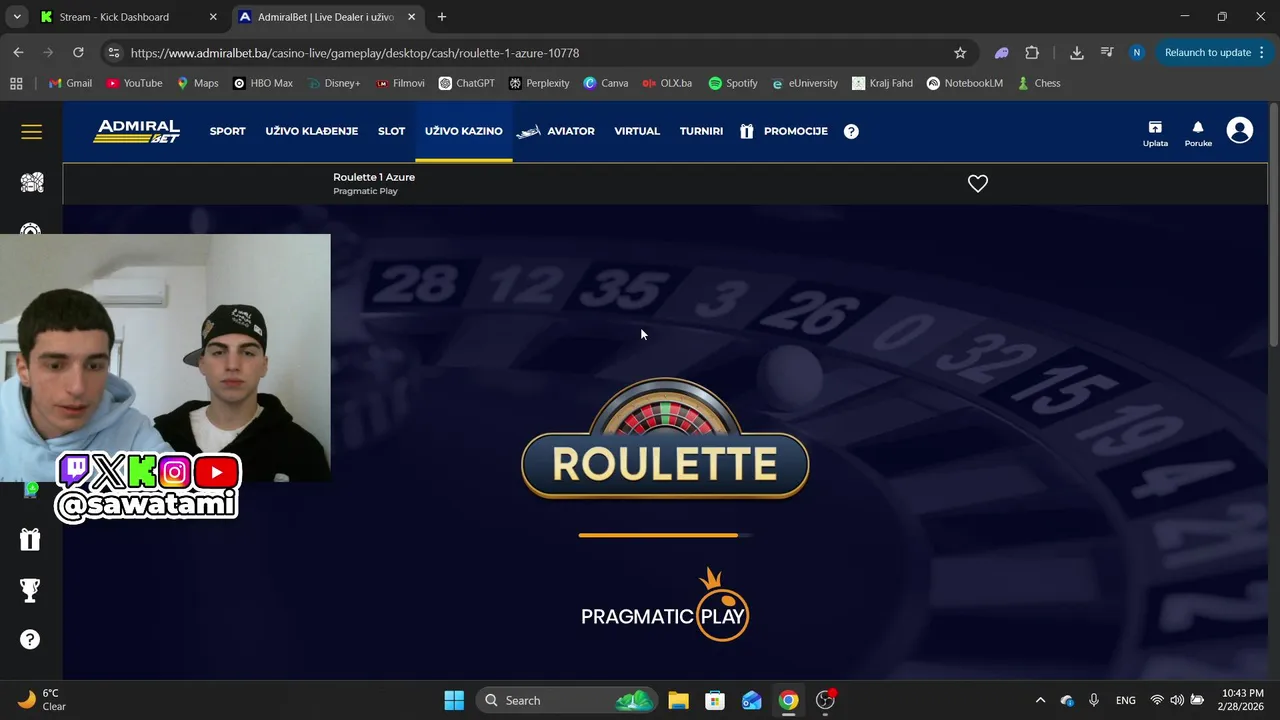This screenshot has width=1280, height=720.
Task: Show hidden system tray icons
Action: pyautogui.click(x=1040, y=700)
